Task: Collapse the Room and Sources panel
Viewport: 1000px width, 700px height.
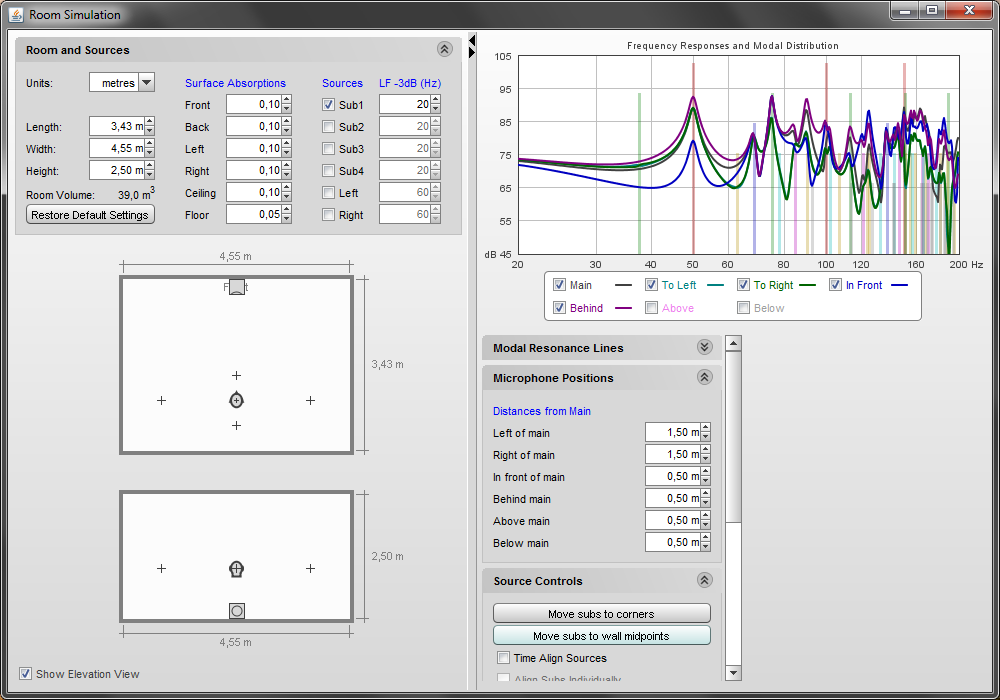Action: [445, 49]
